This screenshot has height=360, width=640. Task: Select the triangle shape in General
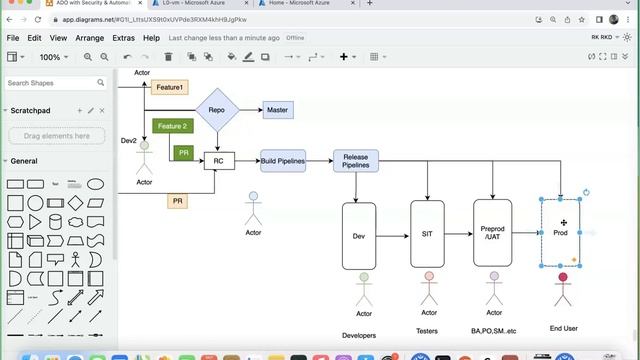(35, 222)
